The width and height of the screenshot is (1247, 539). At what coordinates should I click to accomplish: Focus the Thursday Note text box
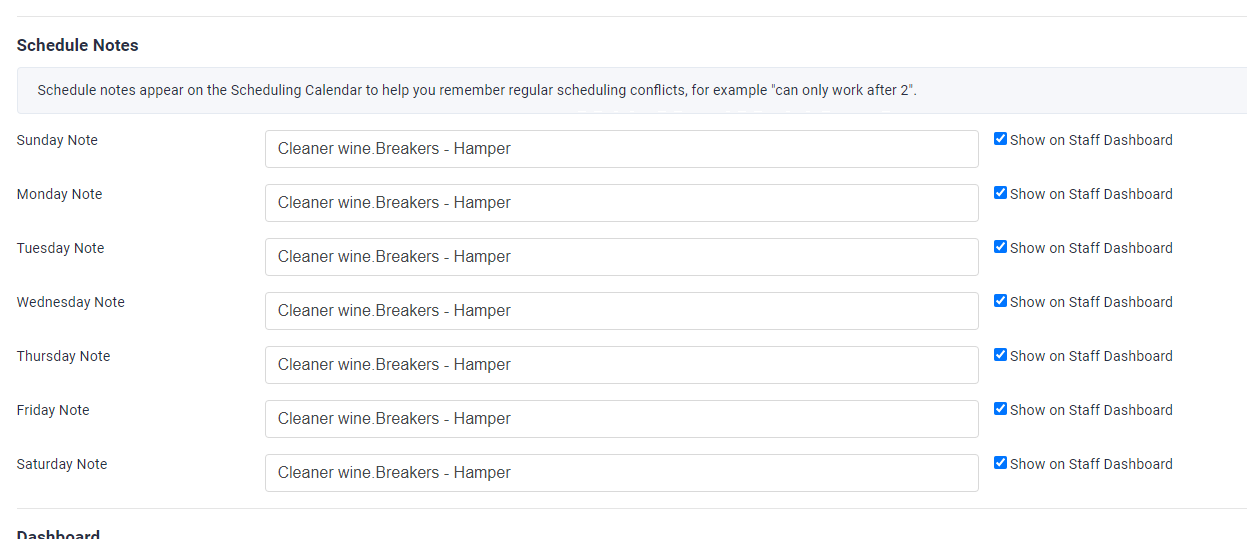[621, 365]
